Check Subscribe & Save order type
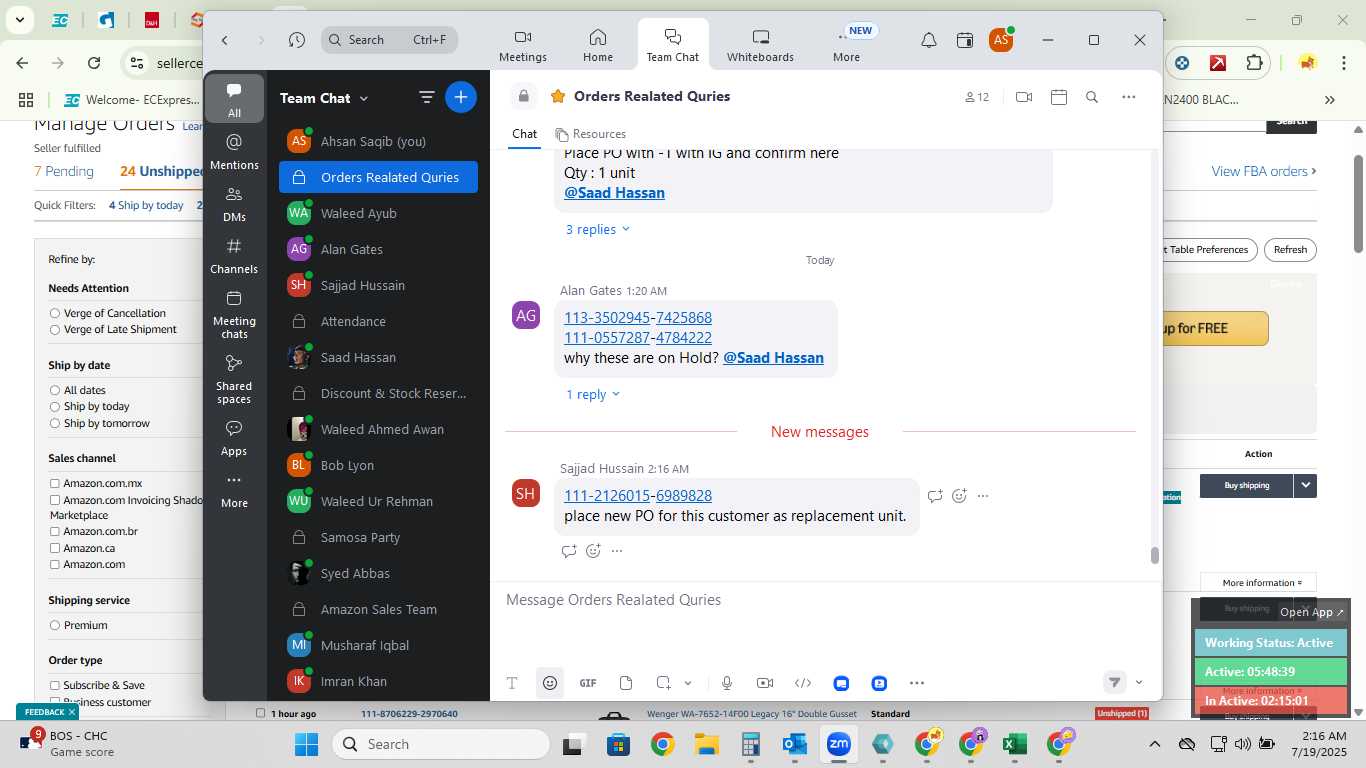 pos(55,685)
